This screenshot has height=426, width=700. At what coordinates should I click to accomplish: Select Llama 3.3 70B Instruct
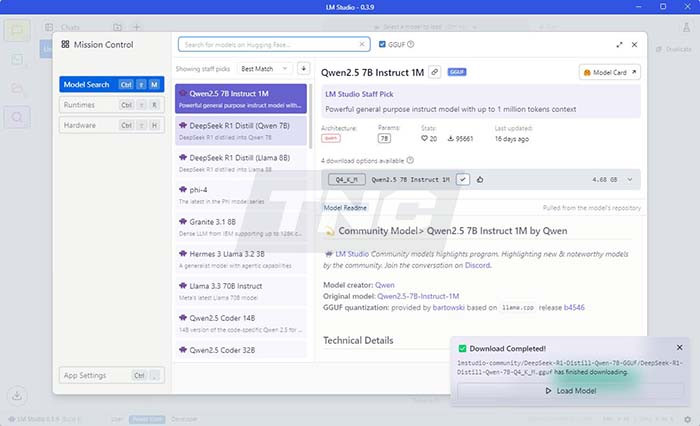241,291
